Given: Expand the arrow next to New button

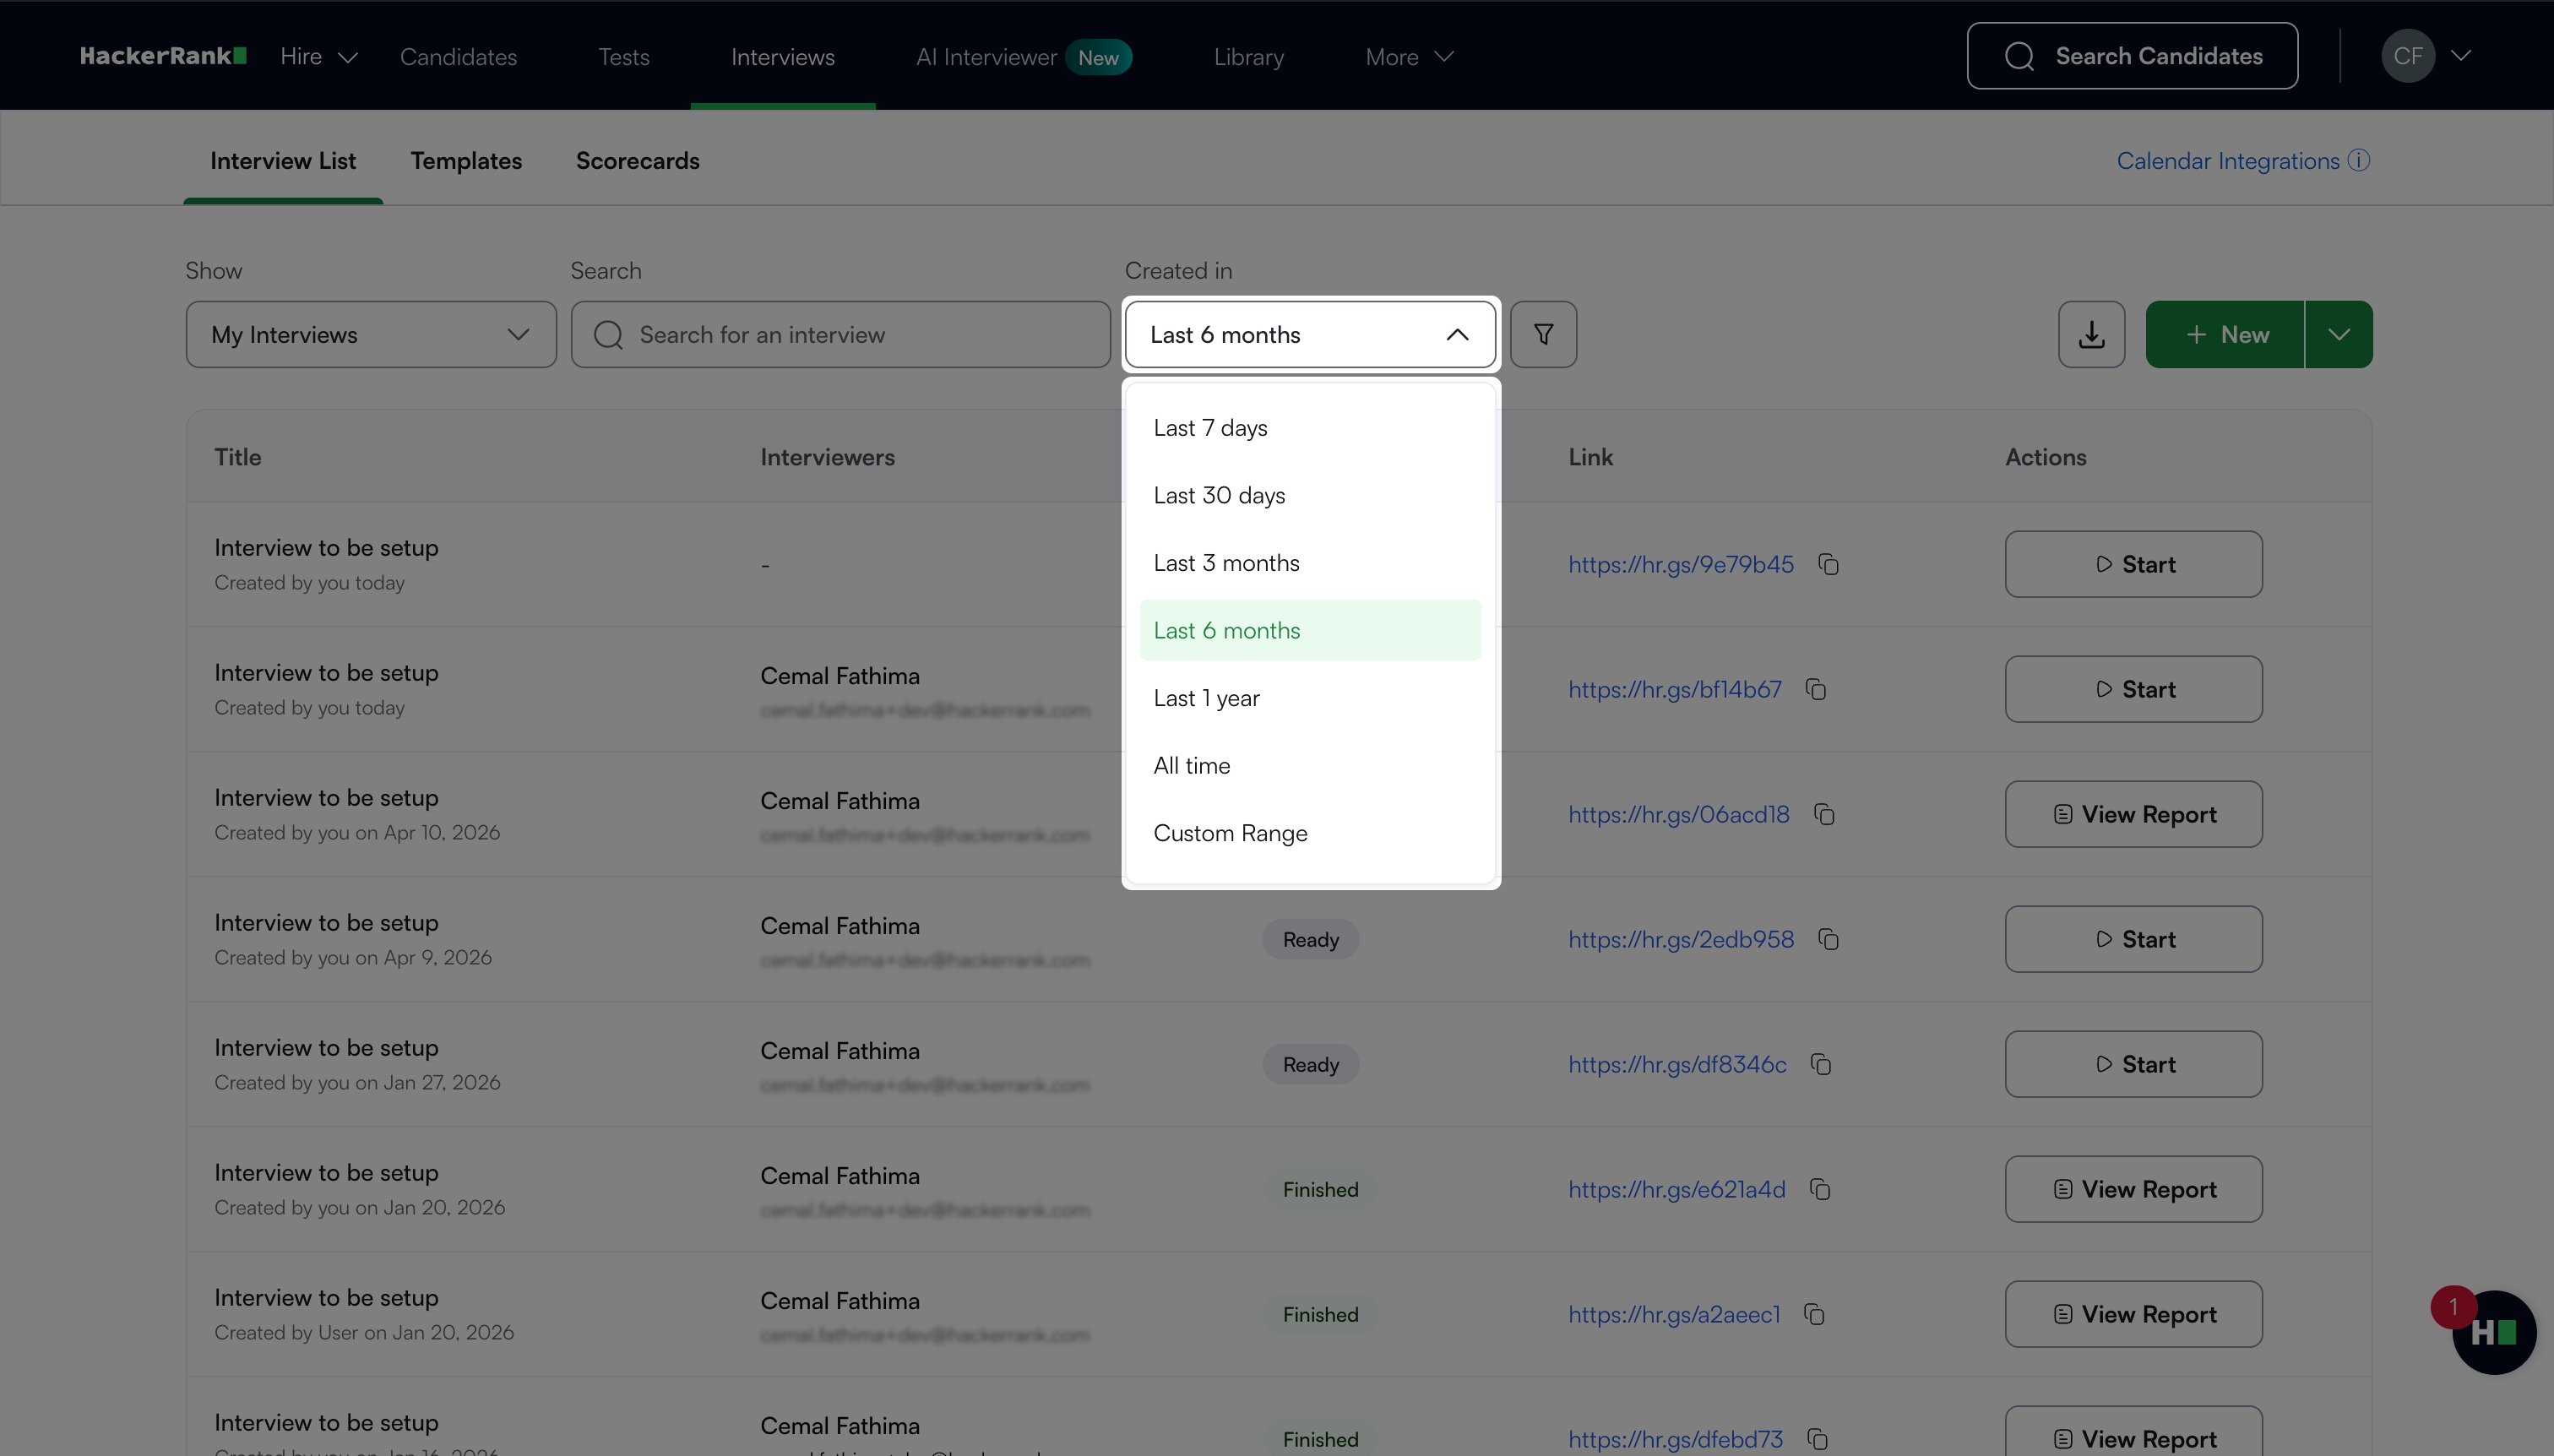Looking at the screenshot, I should [x=2338, y=334].
